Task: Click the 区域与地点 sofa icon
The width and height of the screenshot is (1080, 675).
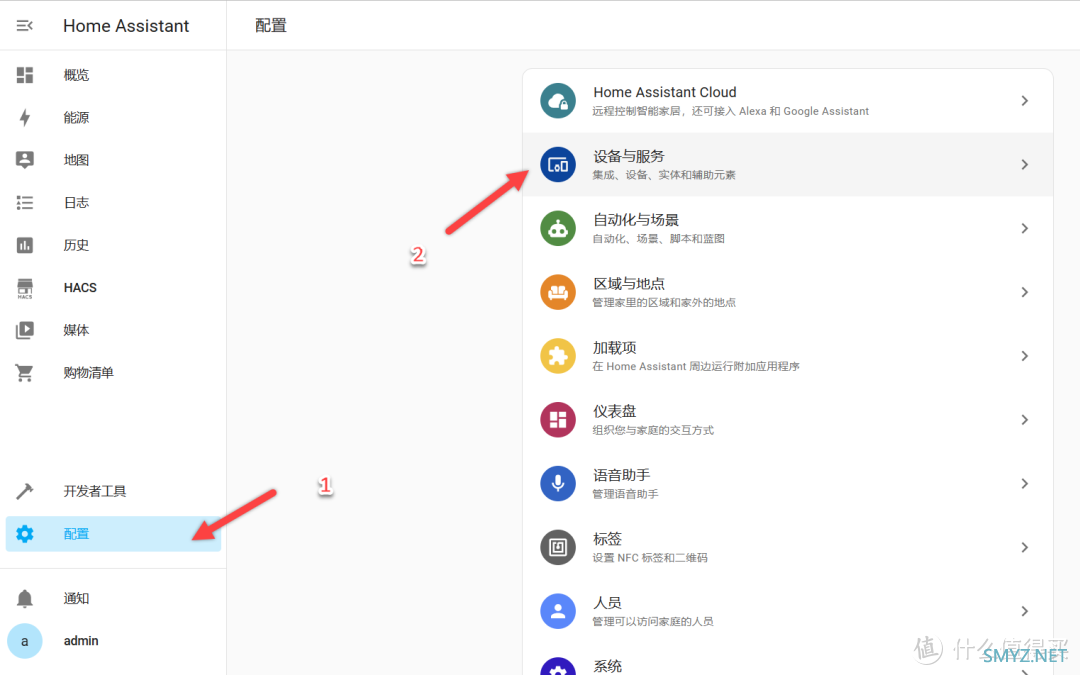Action: point(558,292)
